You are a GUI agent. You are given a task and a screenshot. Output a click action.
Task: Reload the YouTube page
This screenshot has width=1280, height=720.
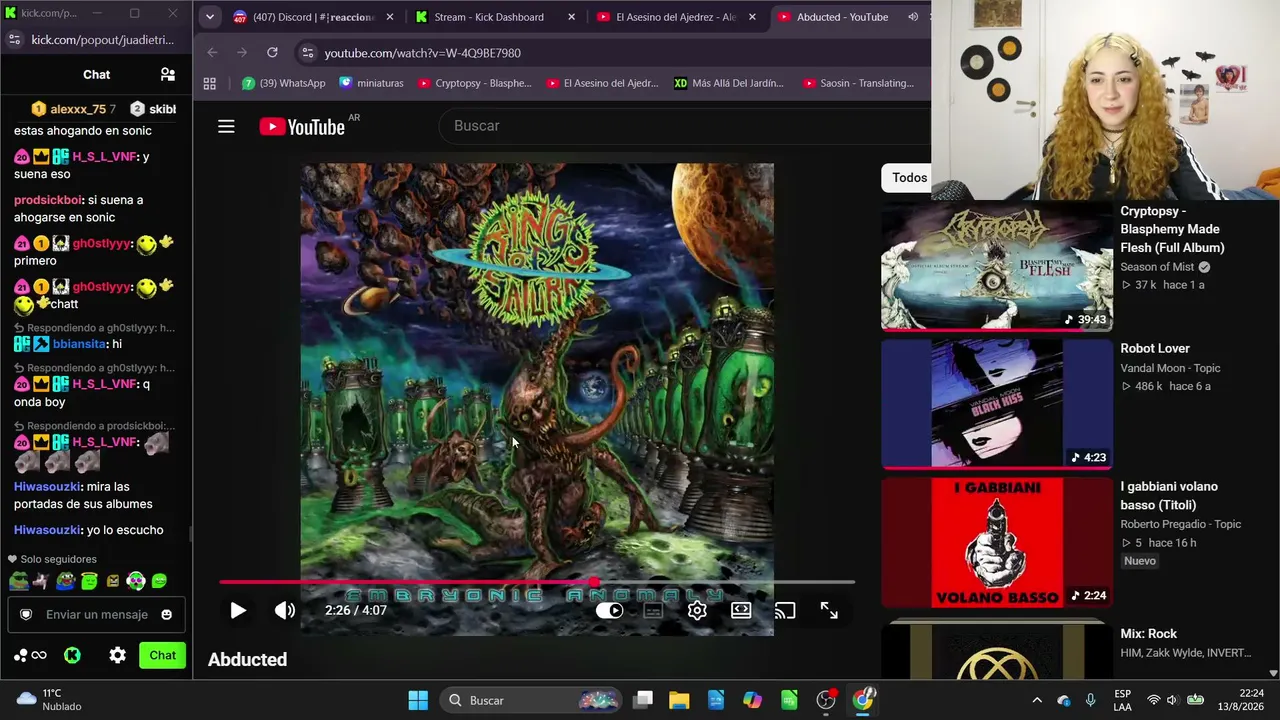pos(272,53)
